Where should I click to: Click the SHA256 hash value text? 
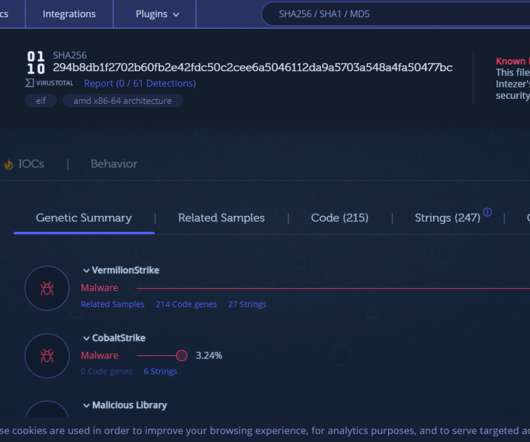coord(253,68)
